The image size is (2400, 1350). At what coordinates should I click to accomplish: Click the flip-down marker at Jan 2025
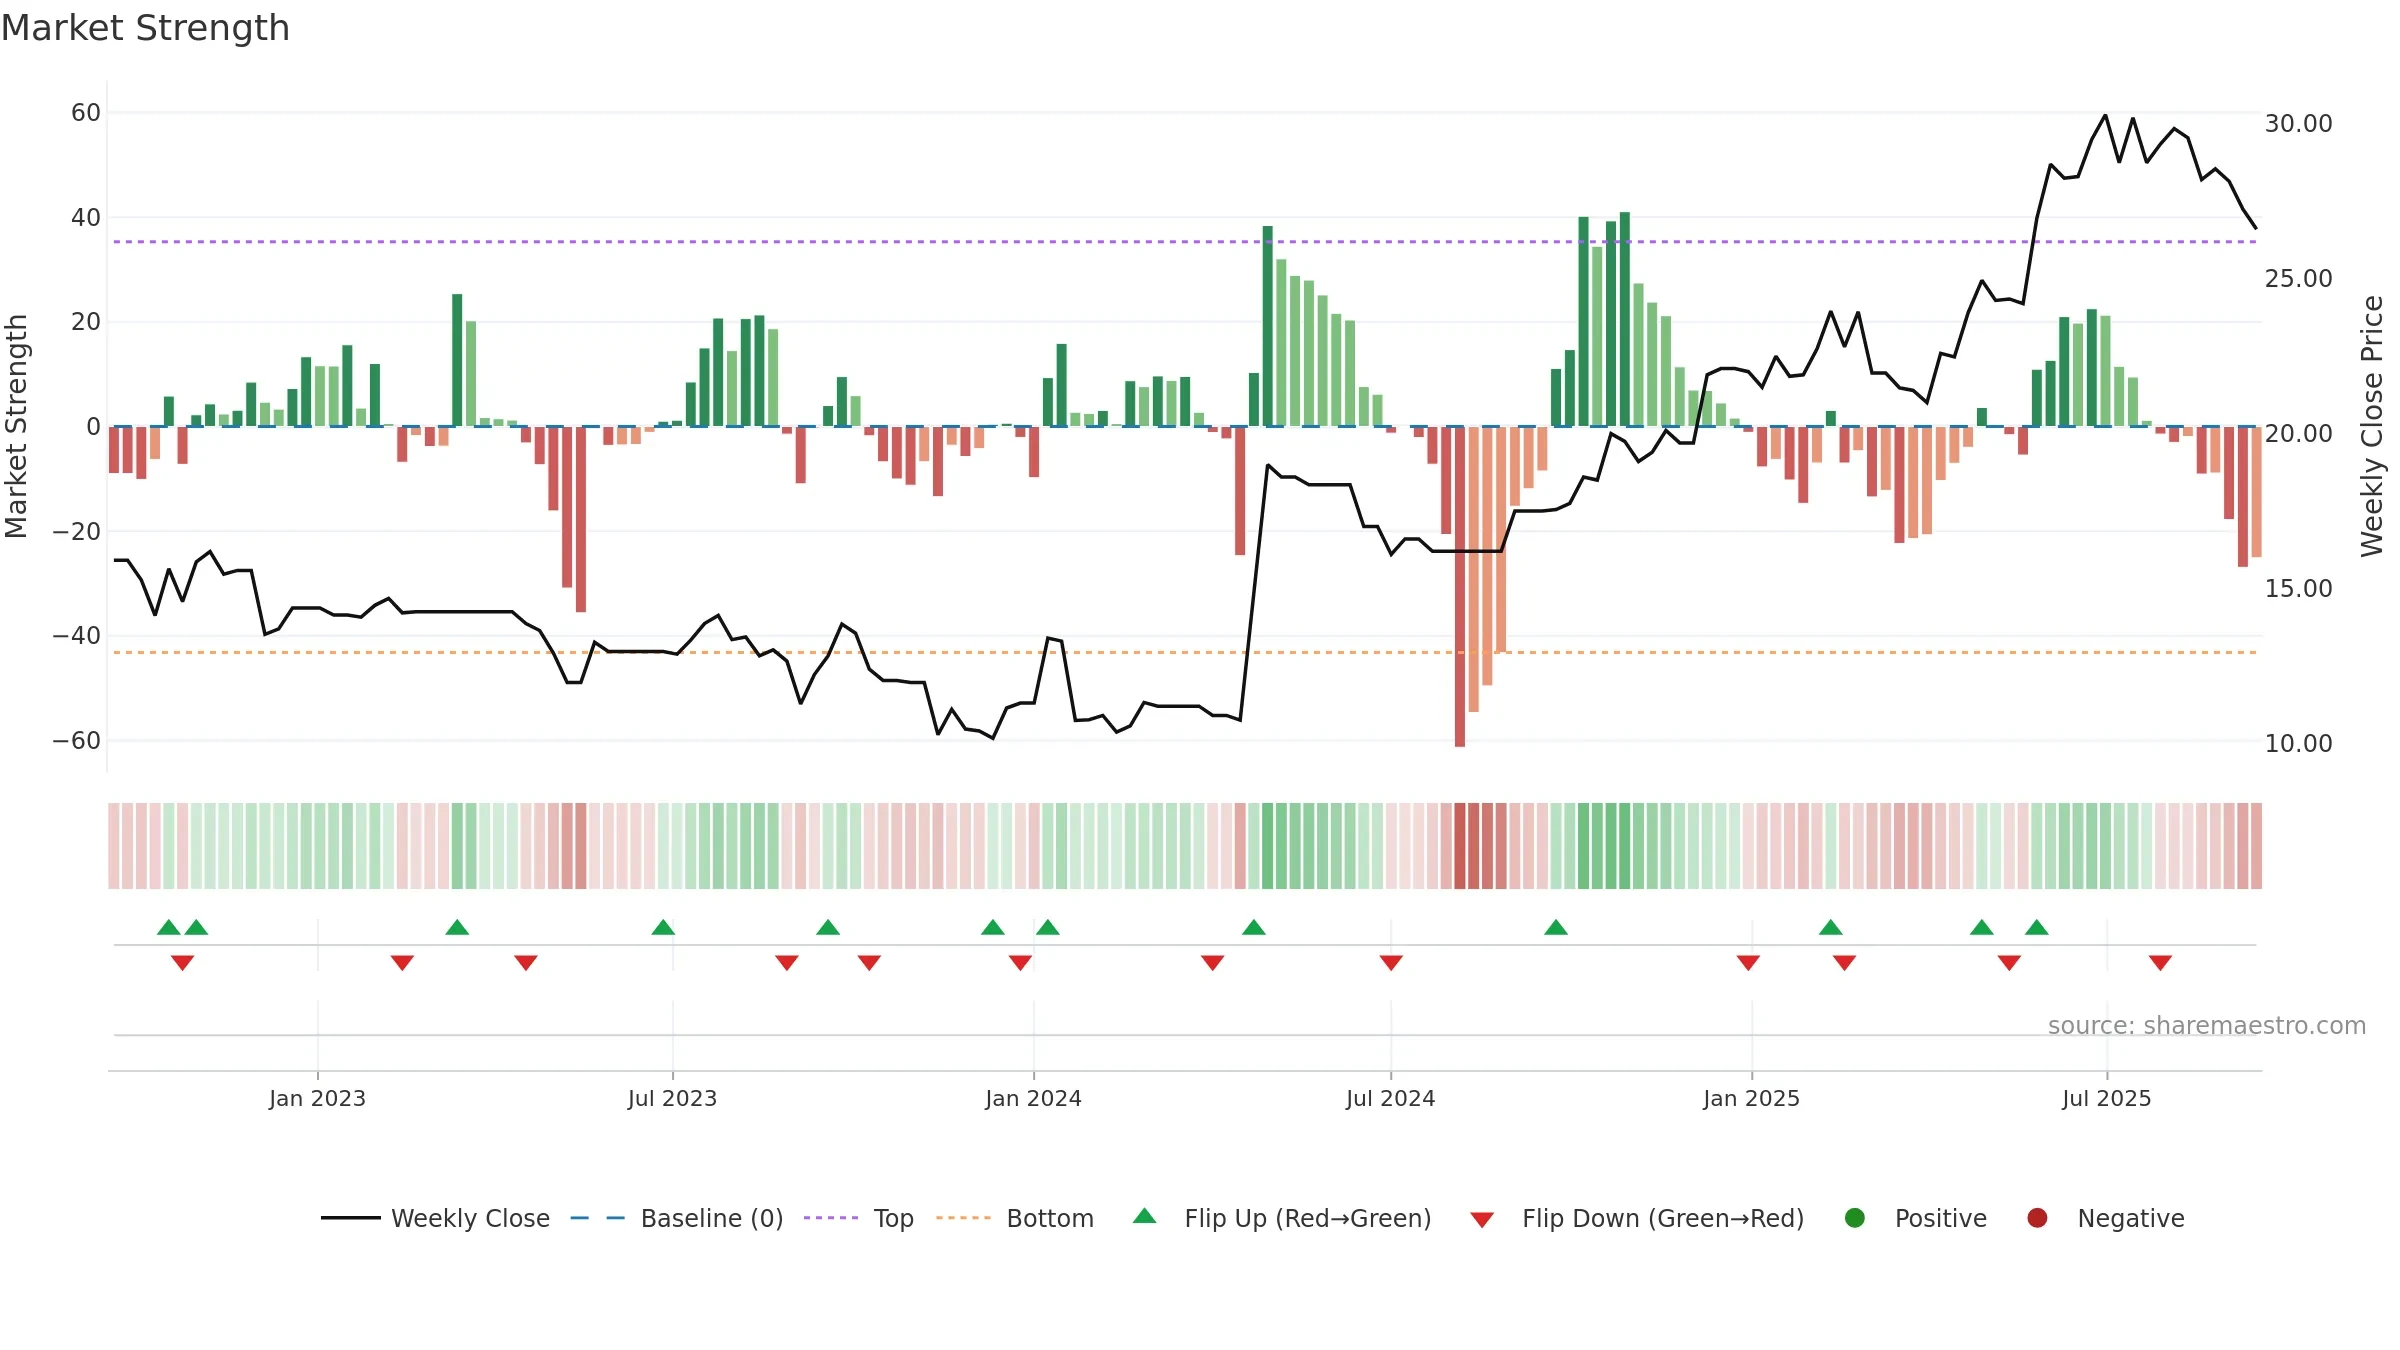(x=1748, y=963)
